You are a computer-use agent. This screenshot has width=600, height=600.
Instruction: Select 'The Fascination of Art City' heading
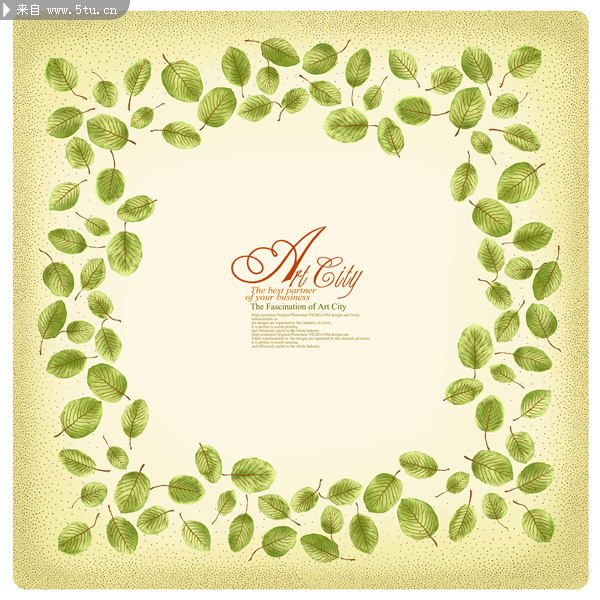pos(298,307)
